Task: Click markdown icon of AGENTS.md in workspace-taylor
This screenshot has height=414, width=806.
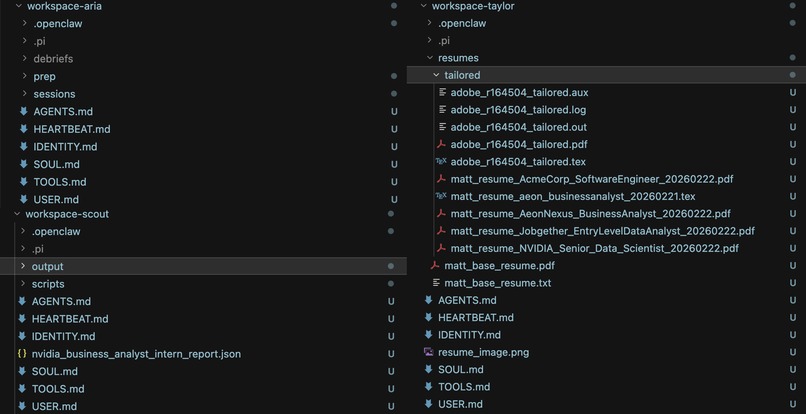Action: 428,300
